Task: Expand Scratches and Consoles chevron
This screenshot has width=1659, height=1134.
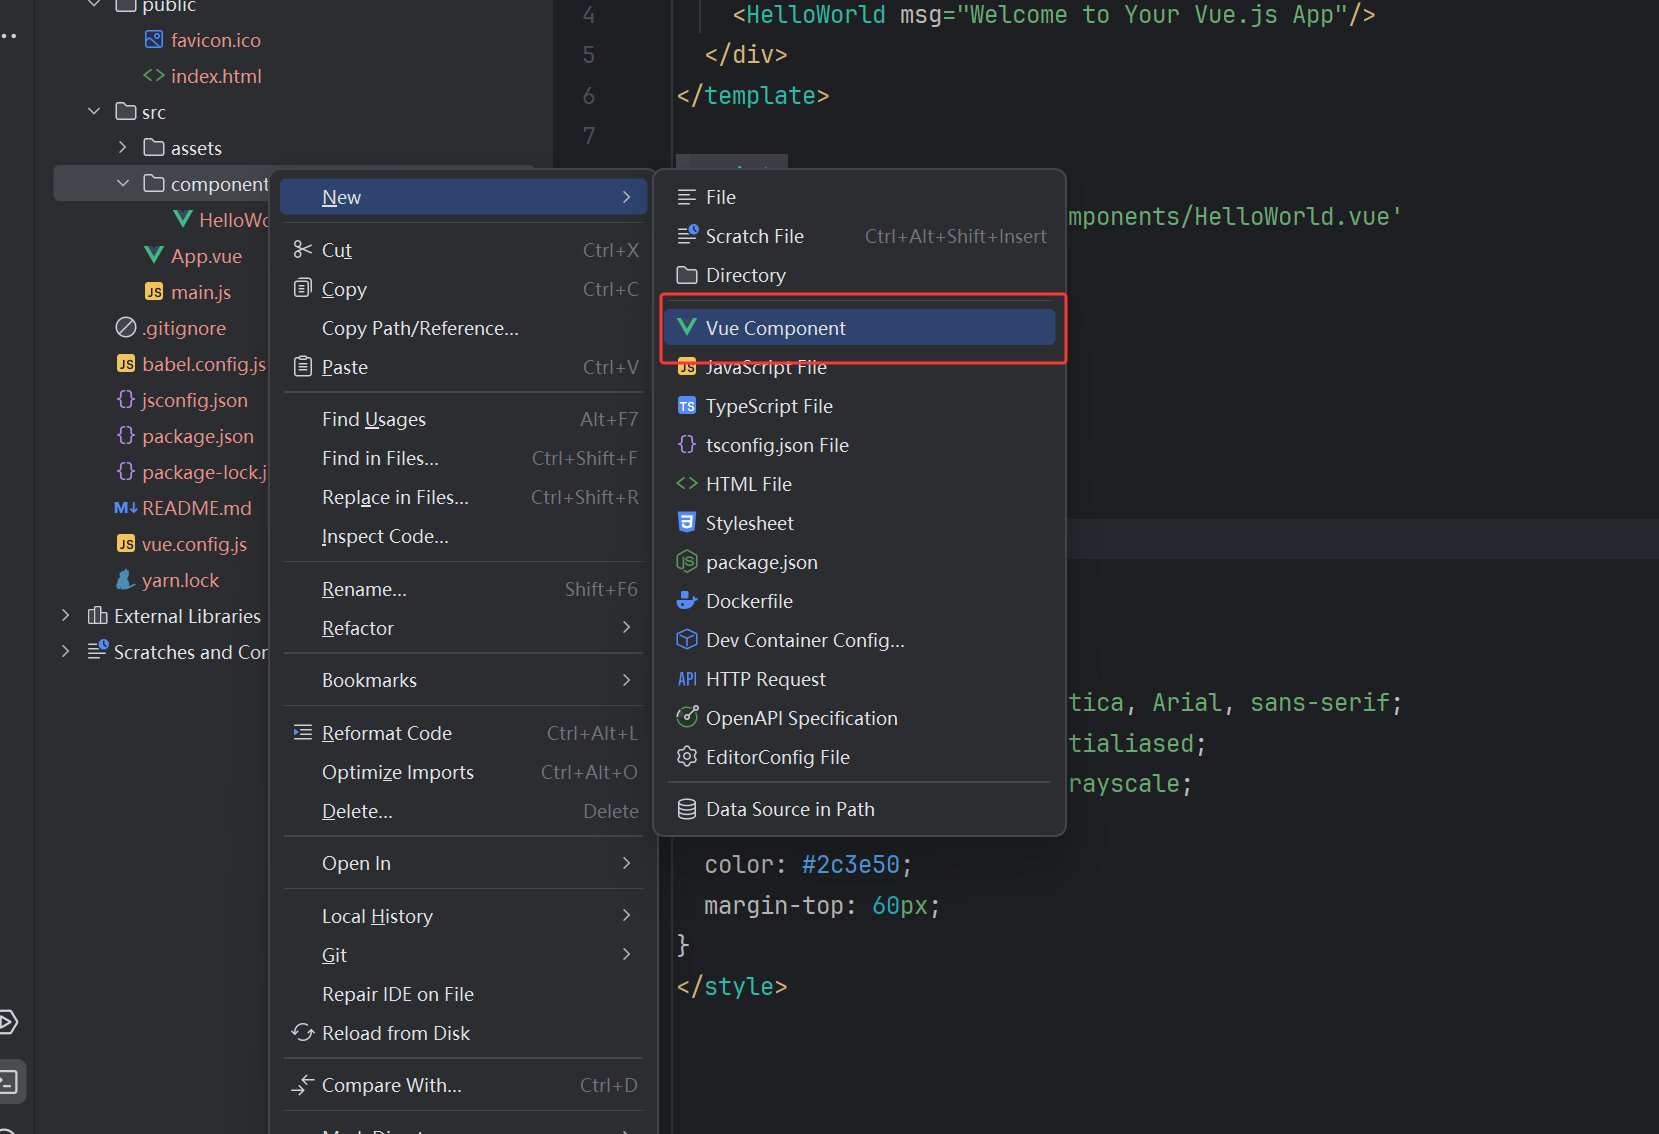Action: [66, 652]
